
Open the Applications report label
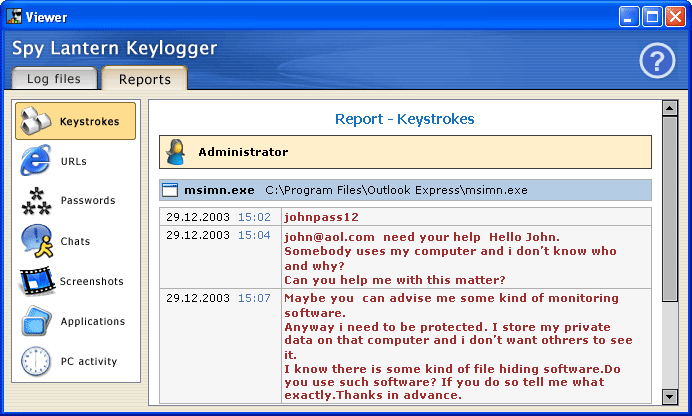[93, 322]
